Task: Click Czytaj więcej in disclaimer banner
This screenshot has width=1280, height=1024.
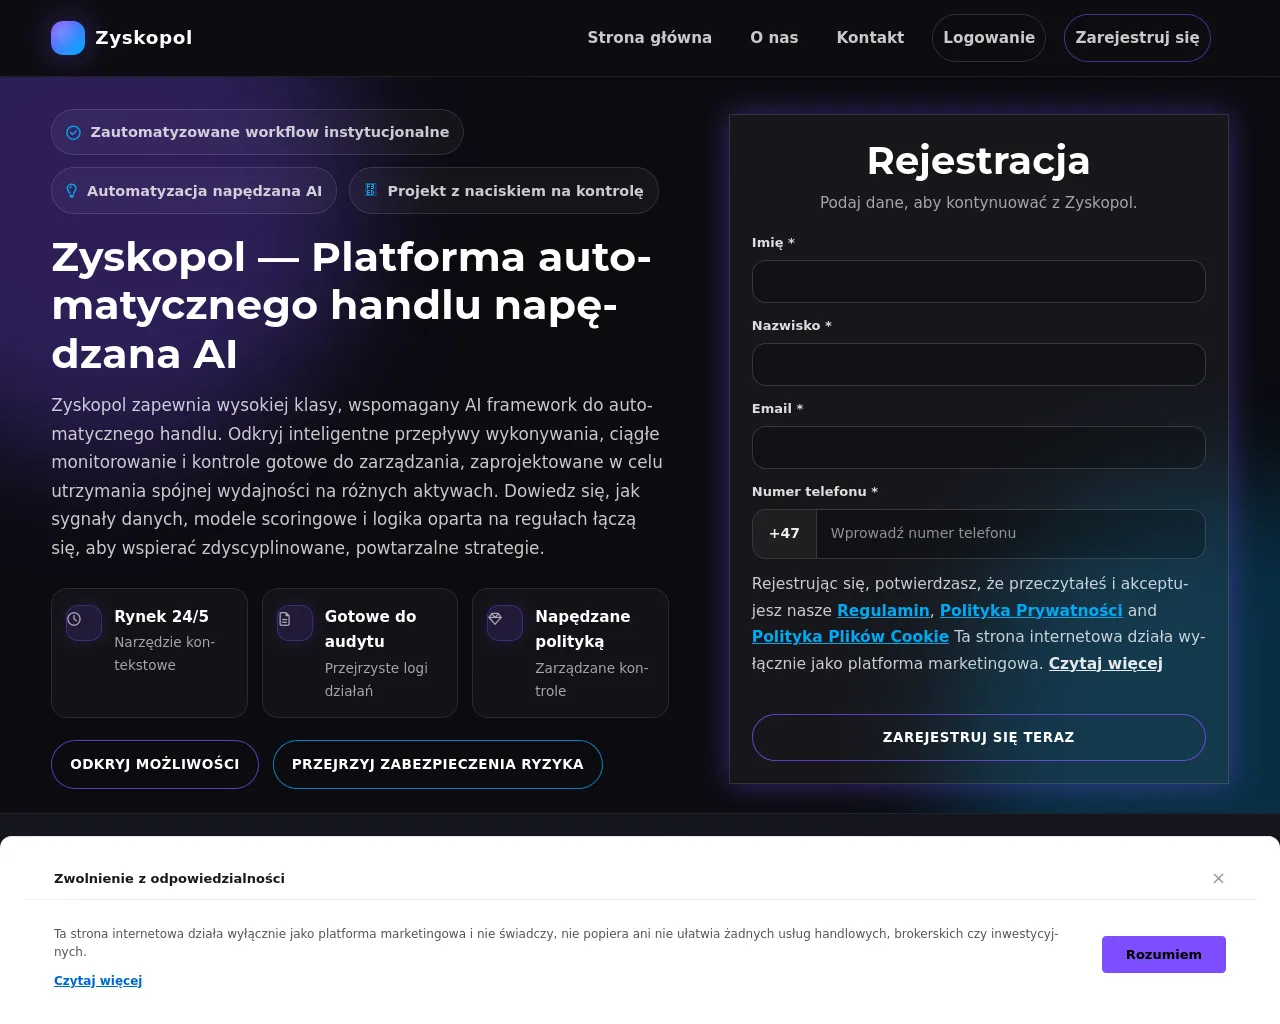Action: pos(98,980)
